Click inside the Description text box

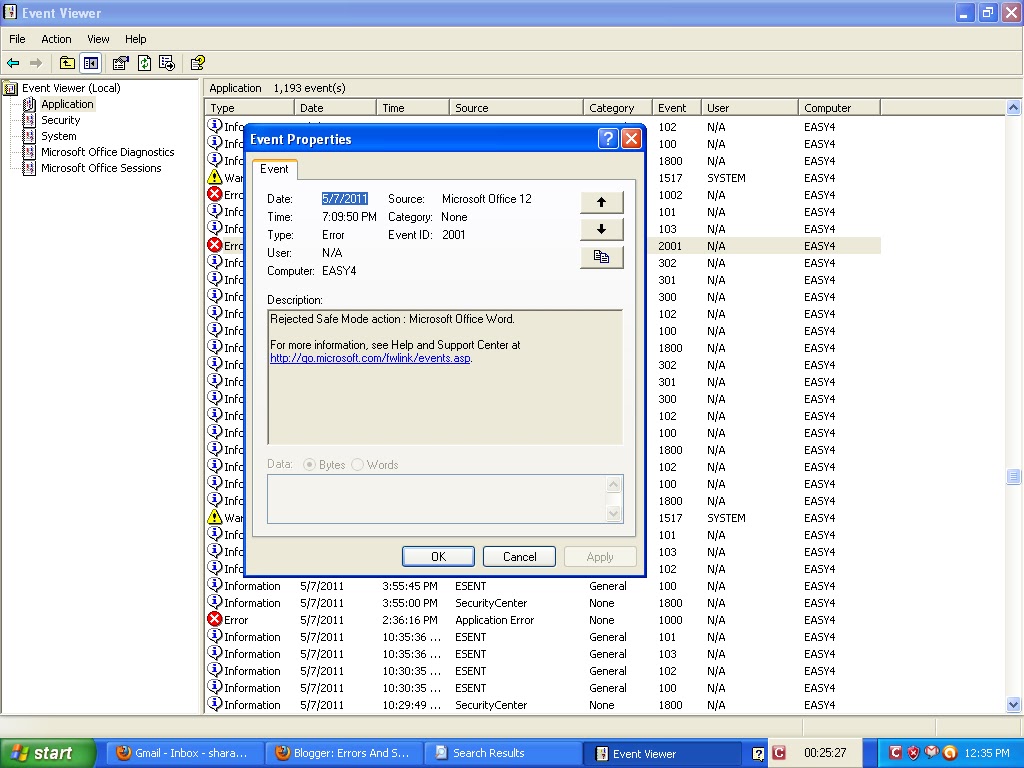[x=445, y=377]
